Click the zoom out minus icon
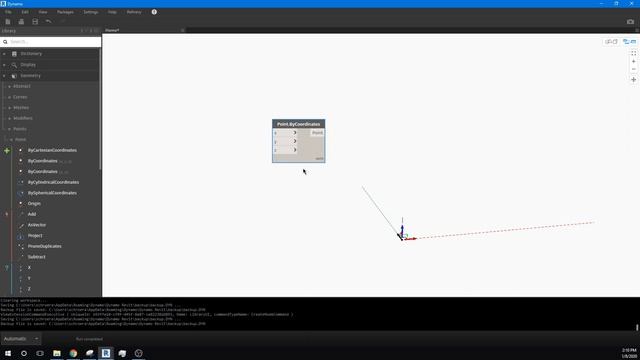This screenshot has height=360, width=640. click(633, 69)
